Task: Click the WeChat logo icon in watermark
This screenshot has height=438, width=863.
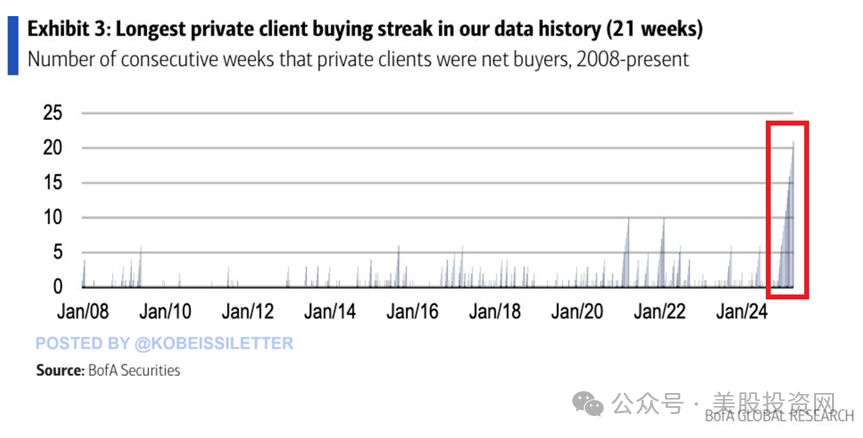Action: coord(588,404)
